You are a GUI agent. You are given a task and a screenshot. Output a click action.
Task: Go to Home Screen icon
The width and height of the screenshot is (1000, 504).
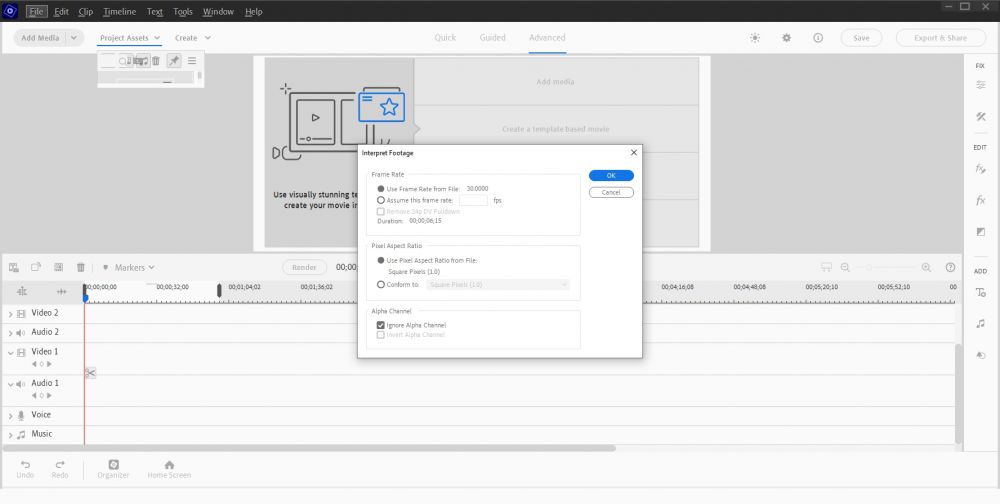point(169,465)
